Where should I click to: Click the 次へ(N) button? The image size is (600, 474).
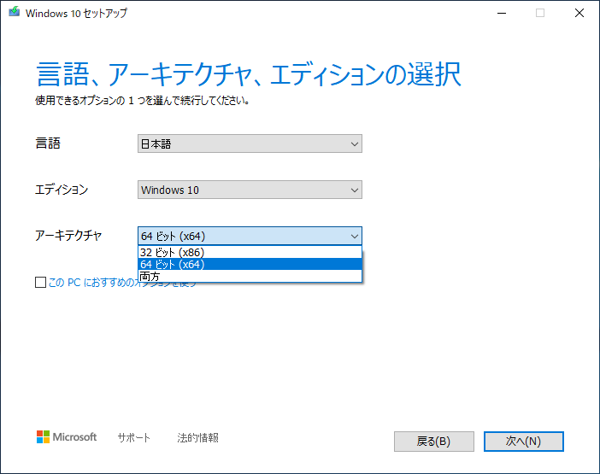click(523, 441)
